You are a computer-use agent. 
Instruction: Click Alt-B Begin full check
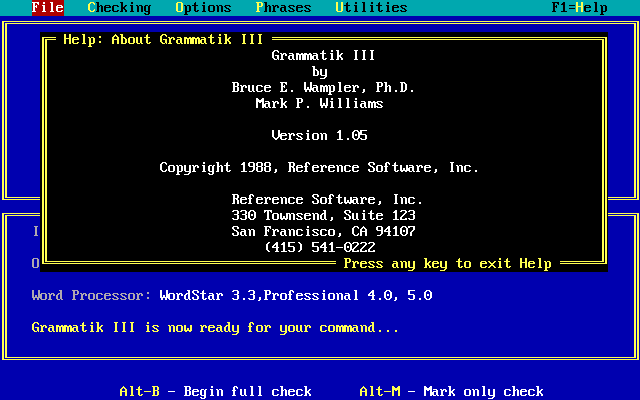click(x=215, y=391)
